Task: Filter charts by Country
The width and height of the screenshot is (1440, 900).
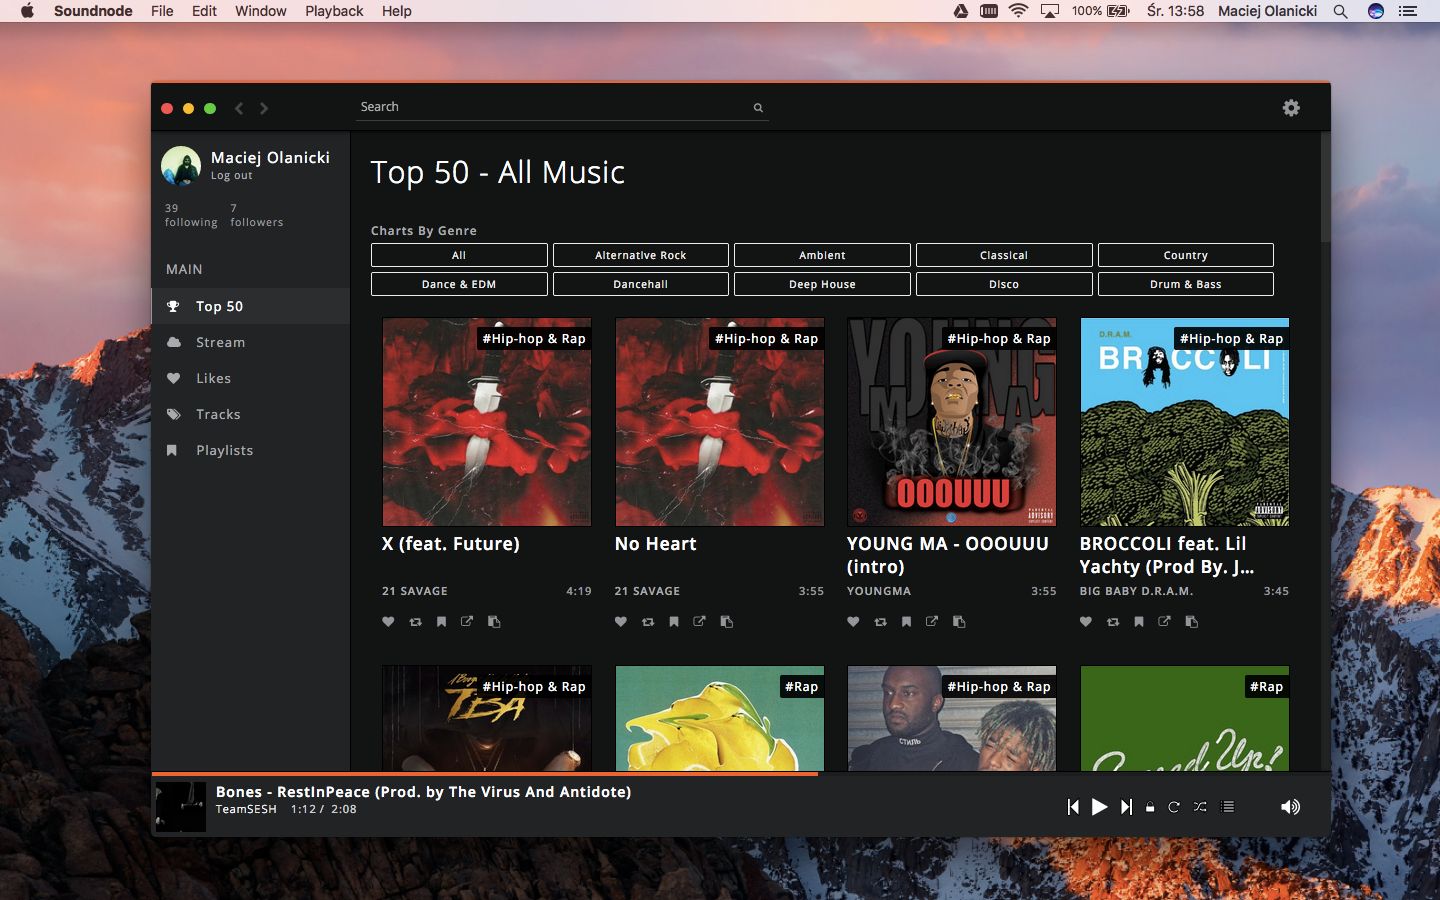Action: [1186, 255]
